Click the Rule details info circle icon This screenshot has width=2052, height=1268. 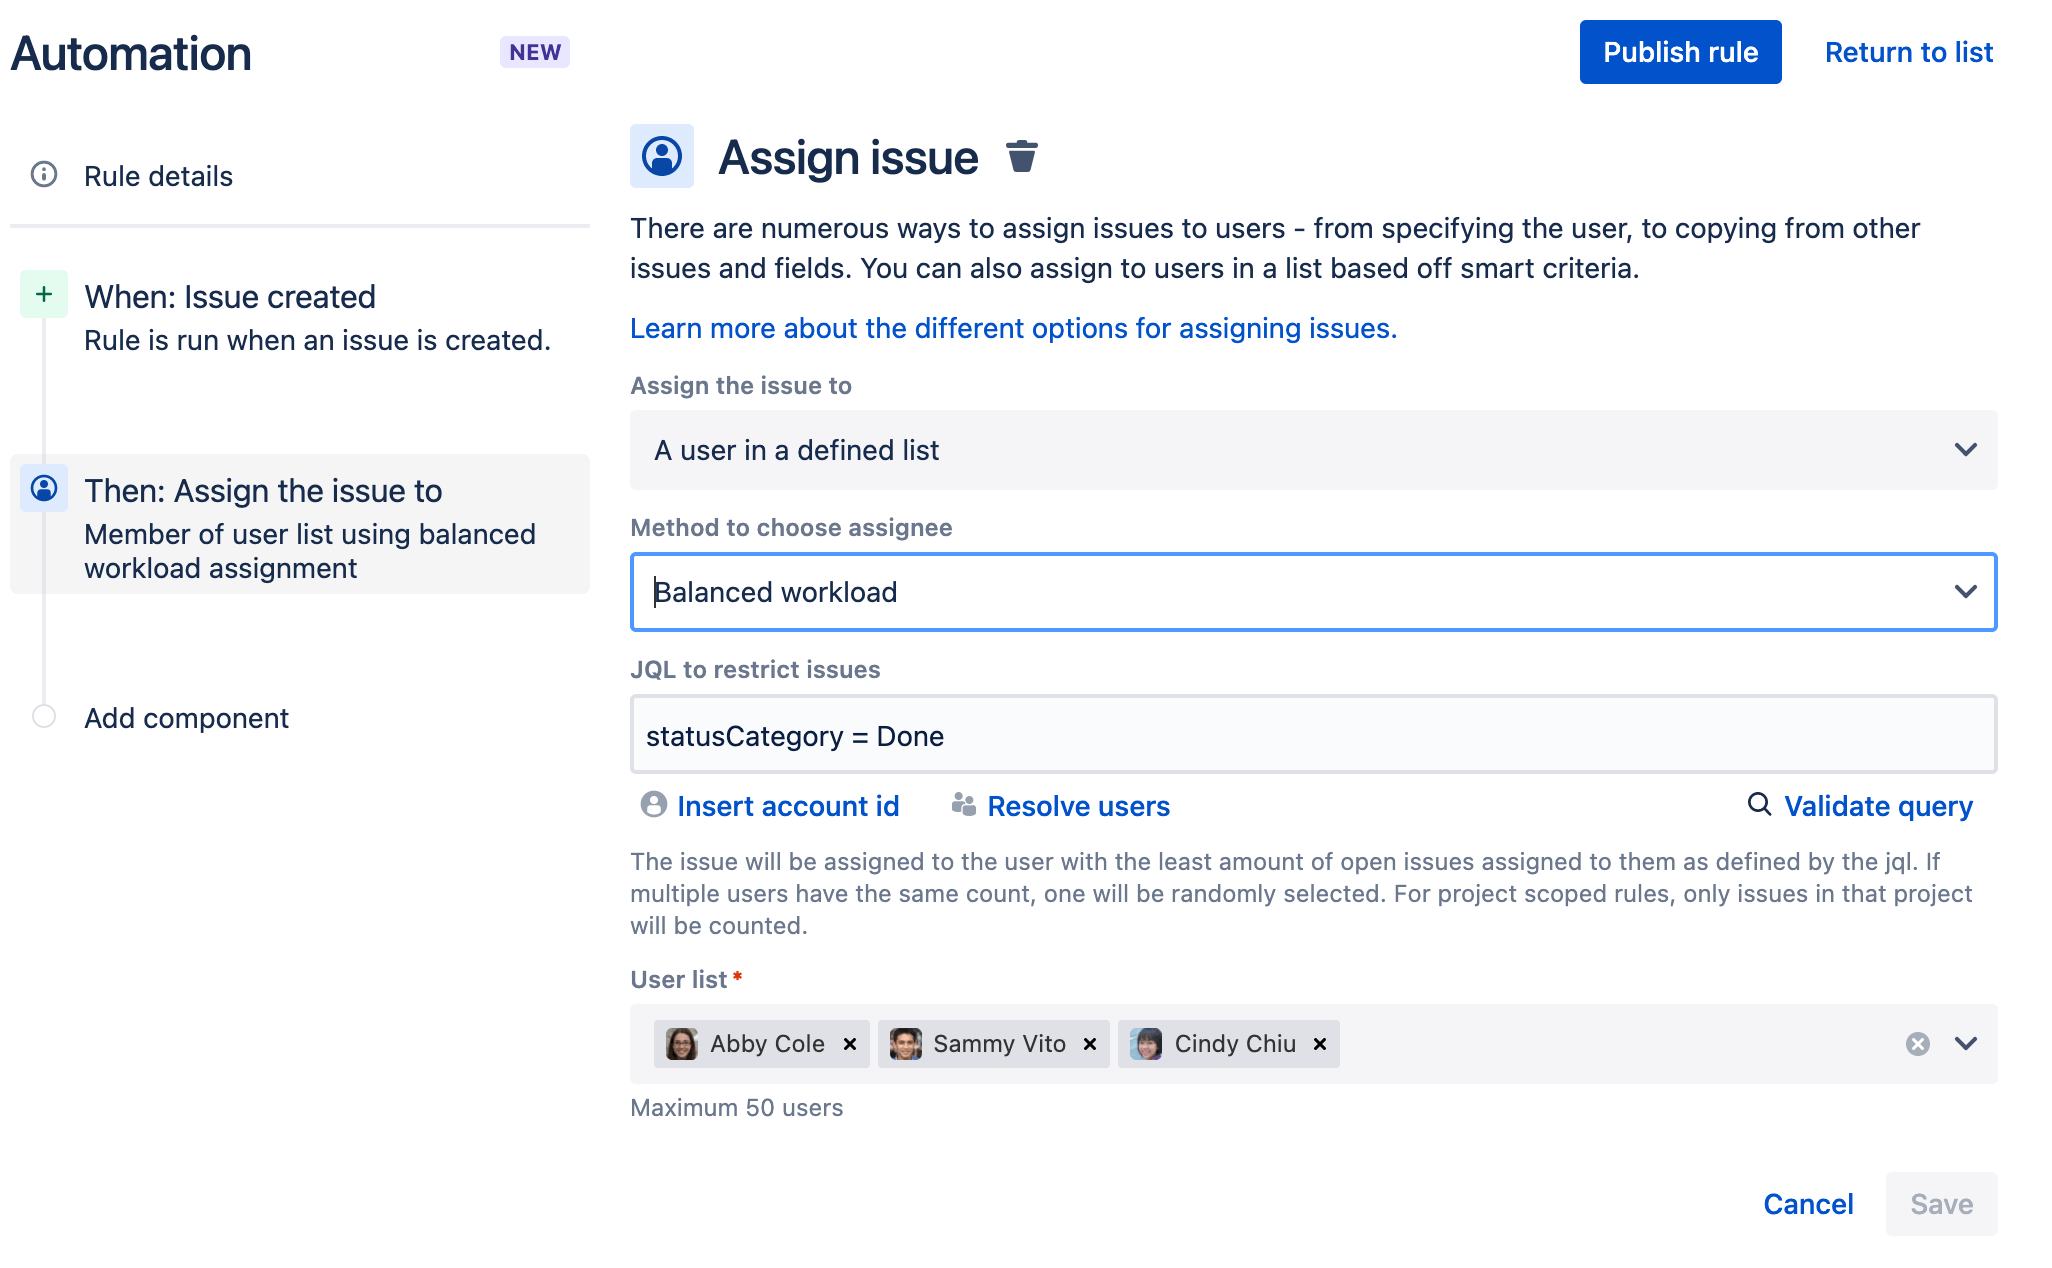[43, 174]
